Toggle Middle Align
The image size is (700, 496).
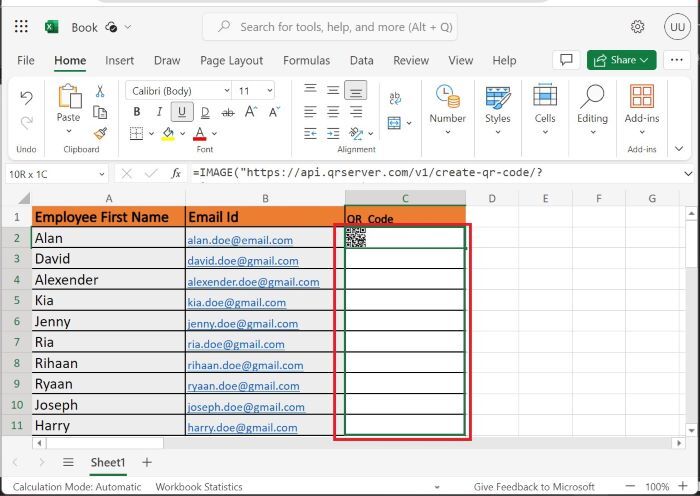pyautogui.click(x=333, y=90)
